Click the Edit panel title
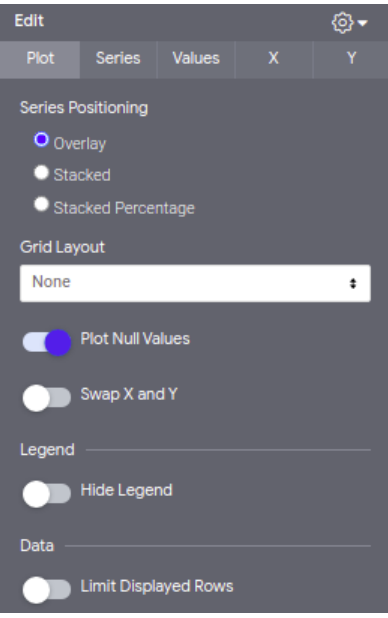The height and width of the screenshot is (618, 388). point(29,20)
